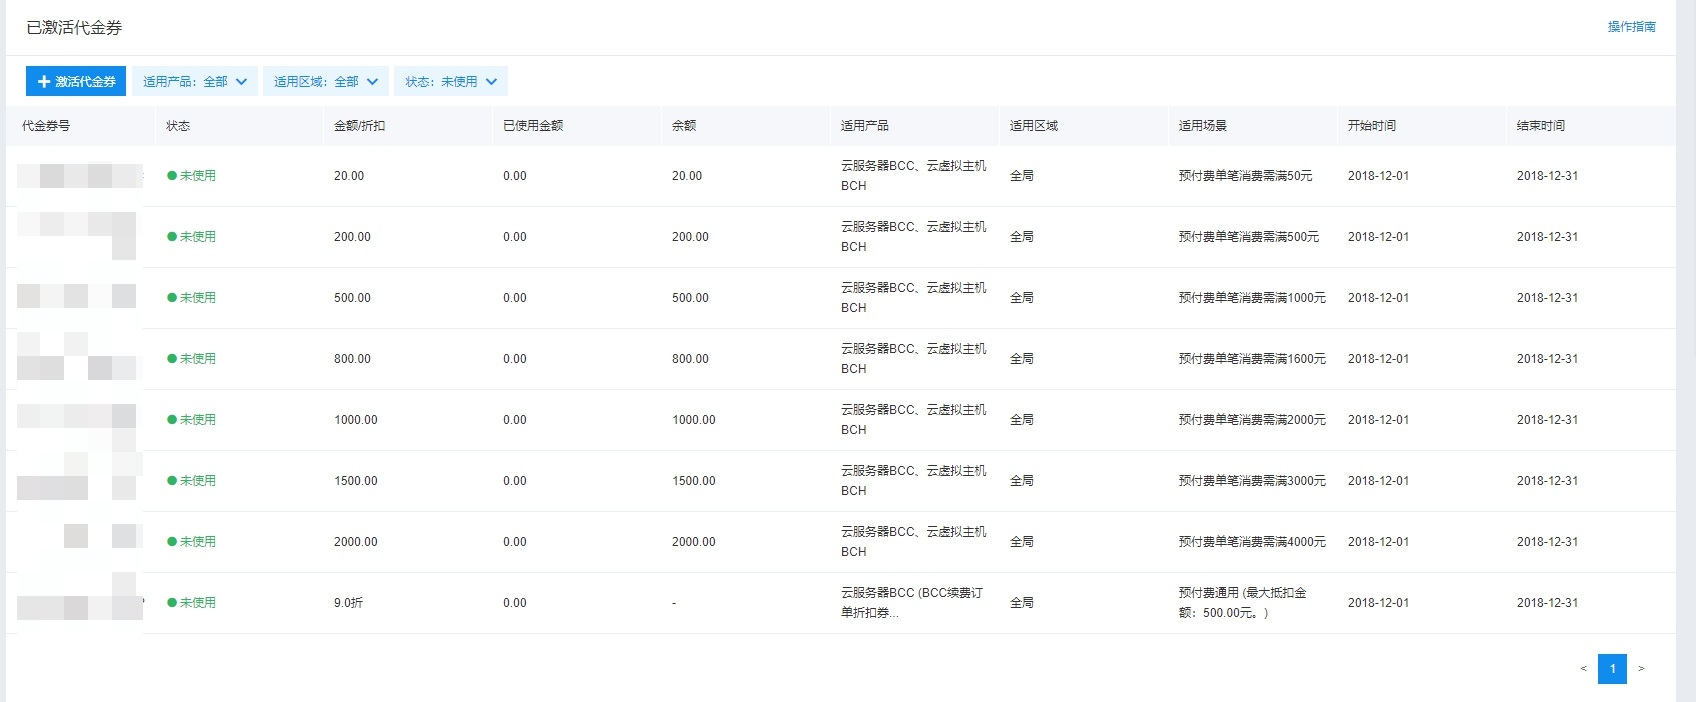Open the 操作指南 link

point(1631,27)
